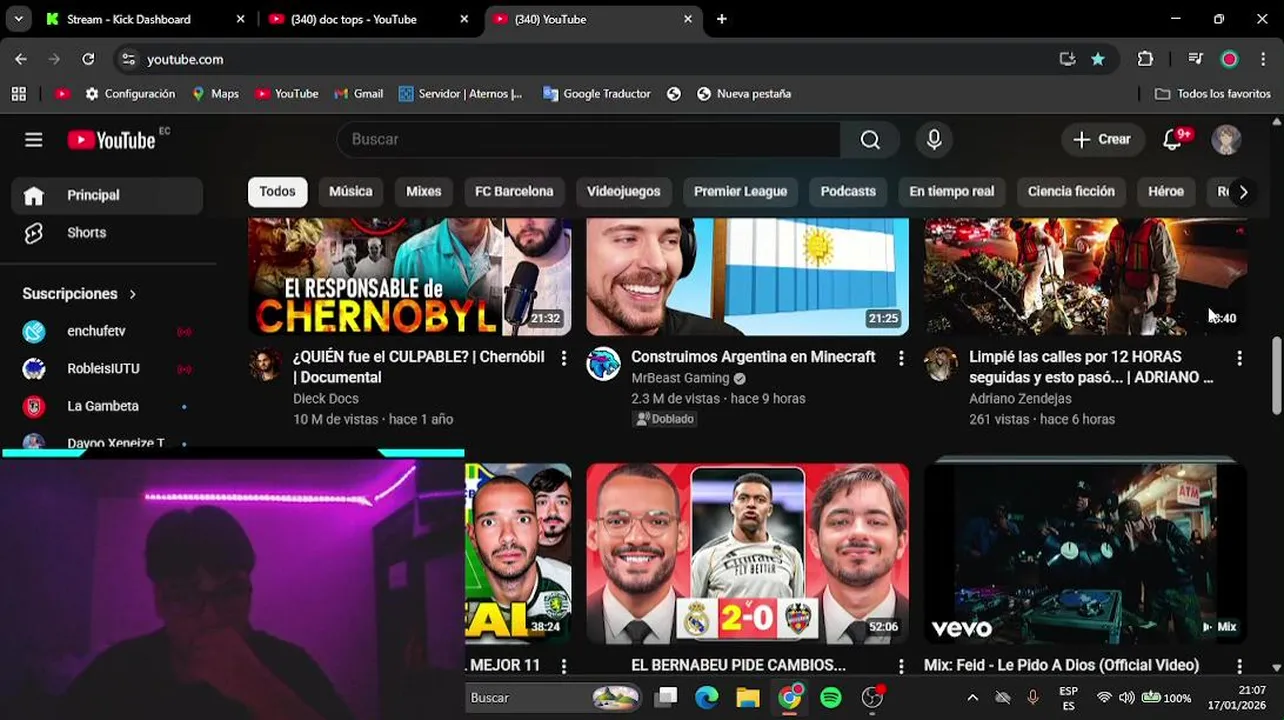This screenshot has width=1284, height=720.
Task: Select the Podcasts chip
Action: point(848,192)
